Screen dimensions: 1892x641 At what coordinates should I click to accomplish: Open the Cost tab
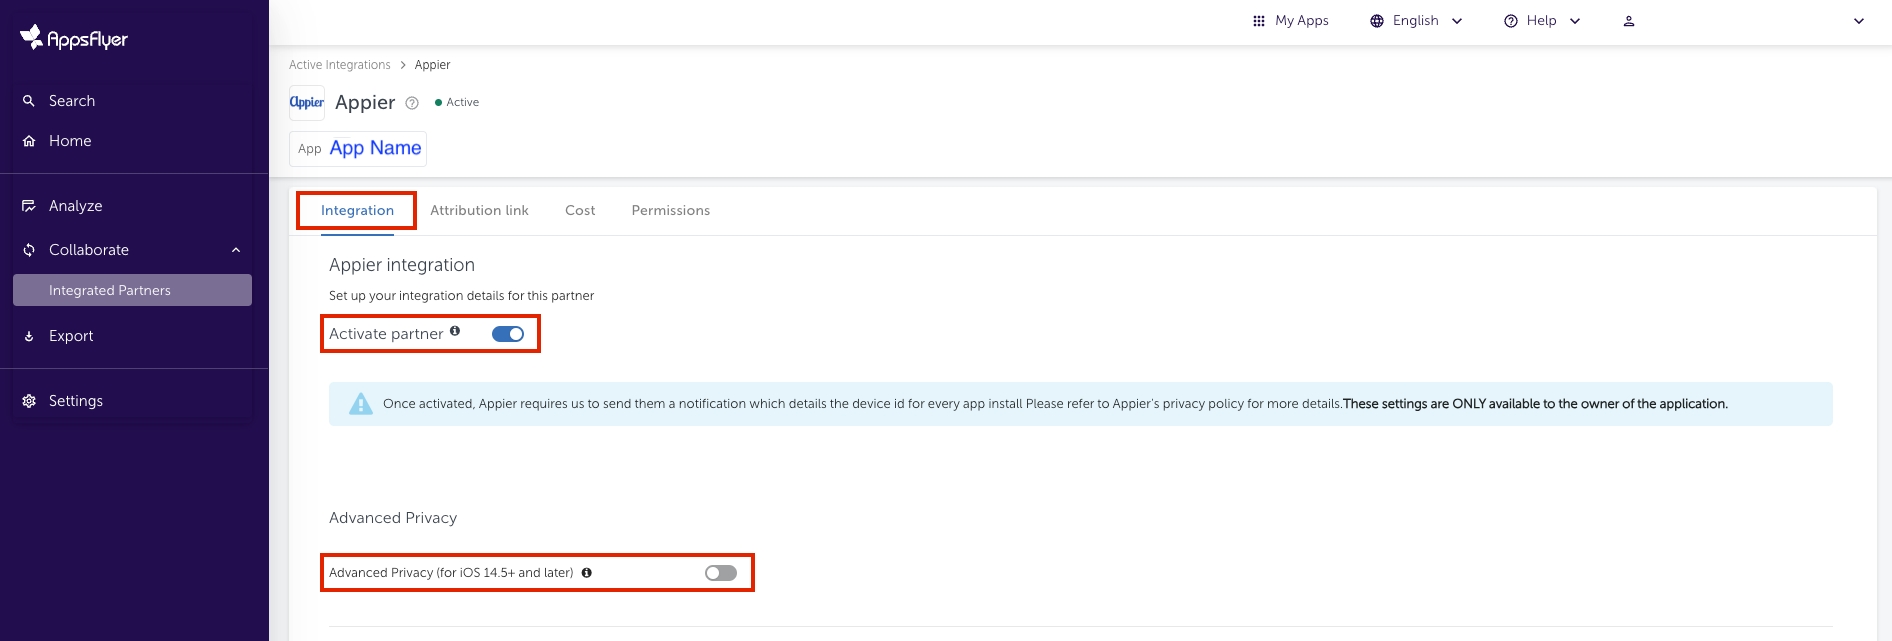click(x=580, y=211)
